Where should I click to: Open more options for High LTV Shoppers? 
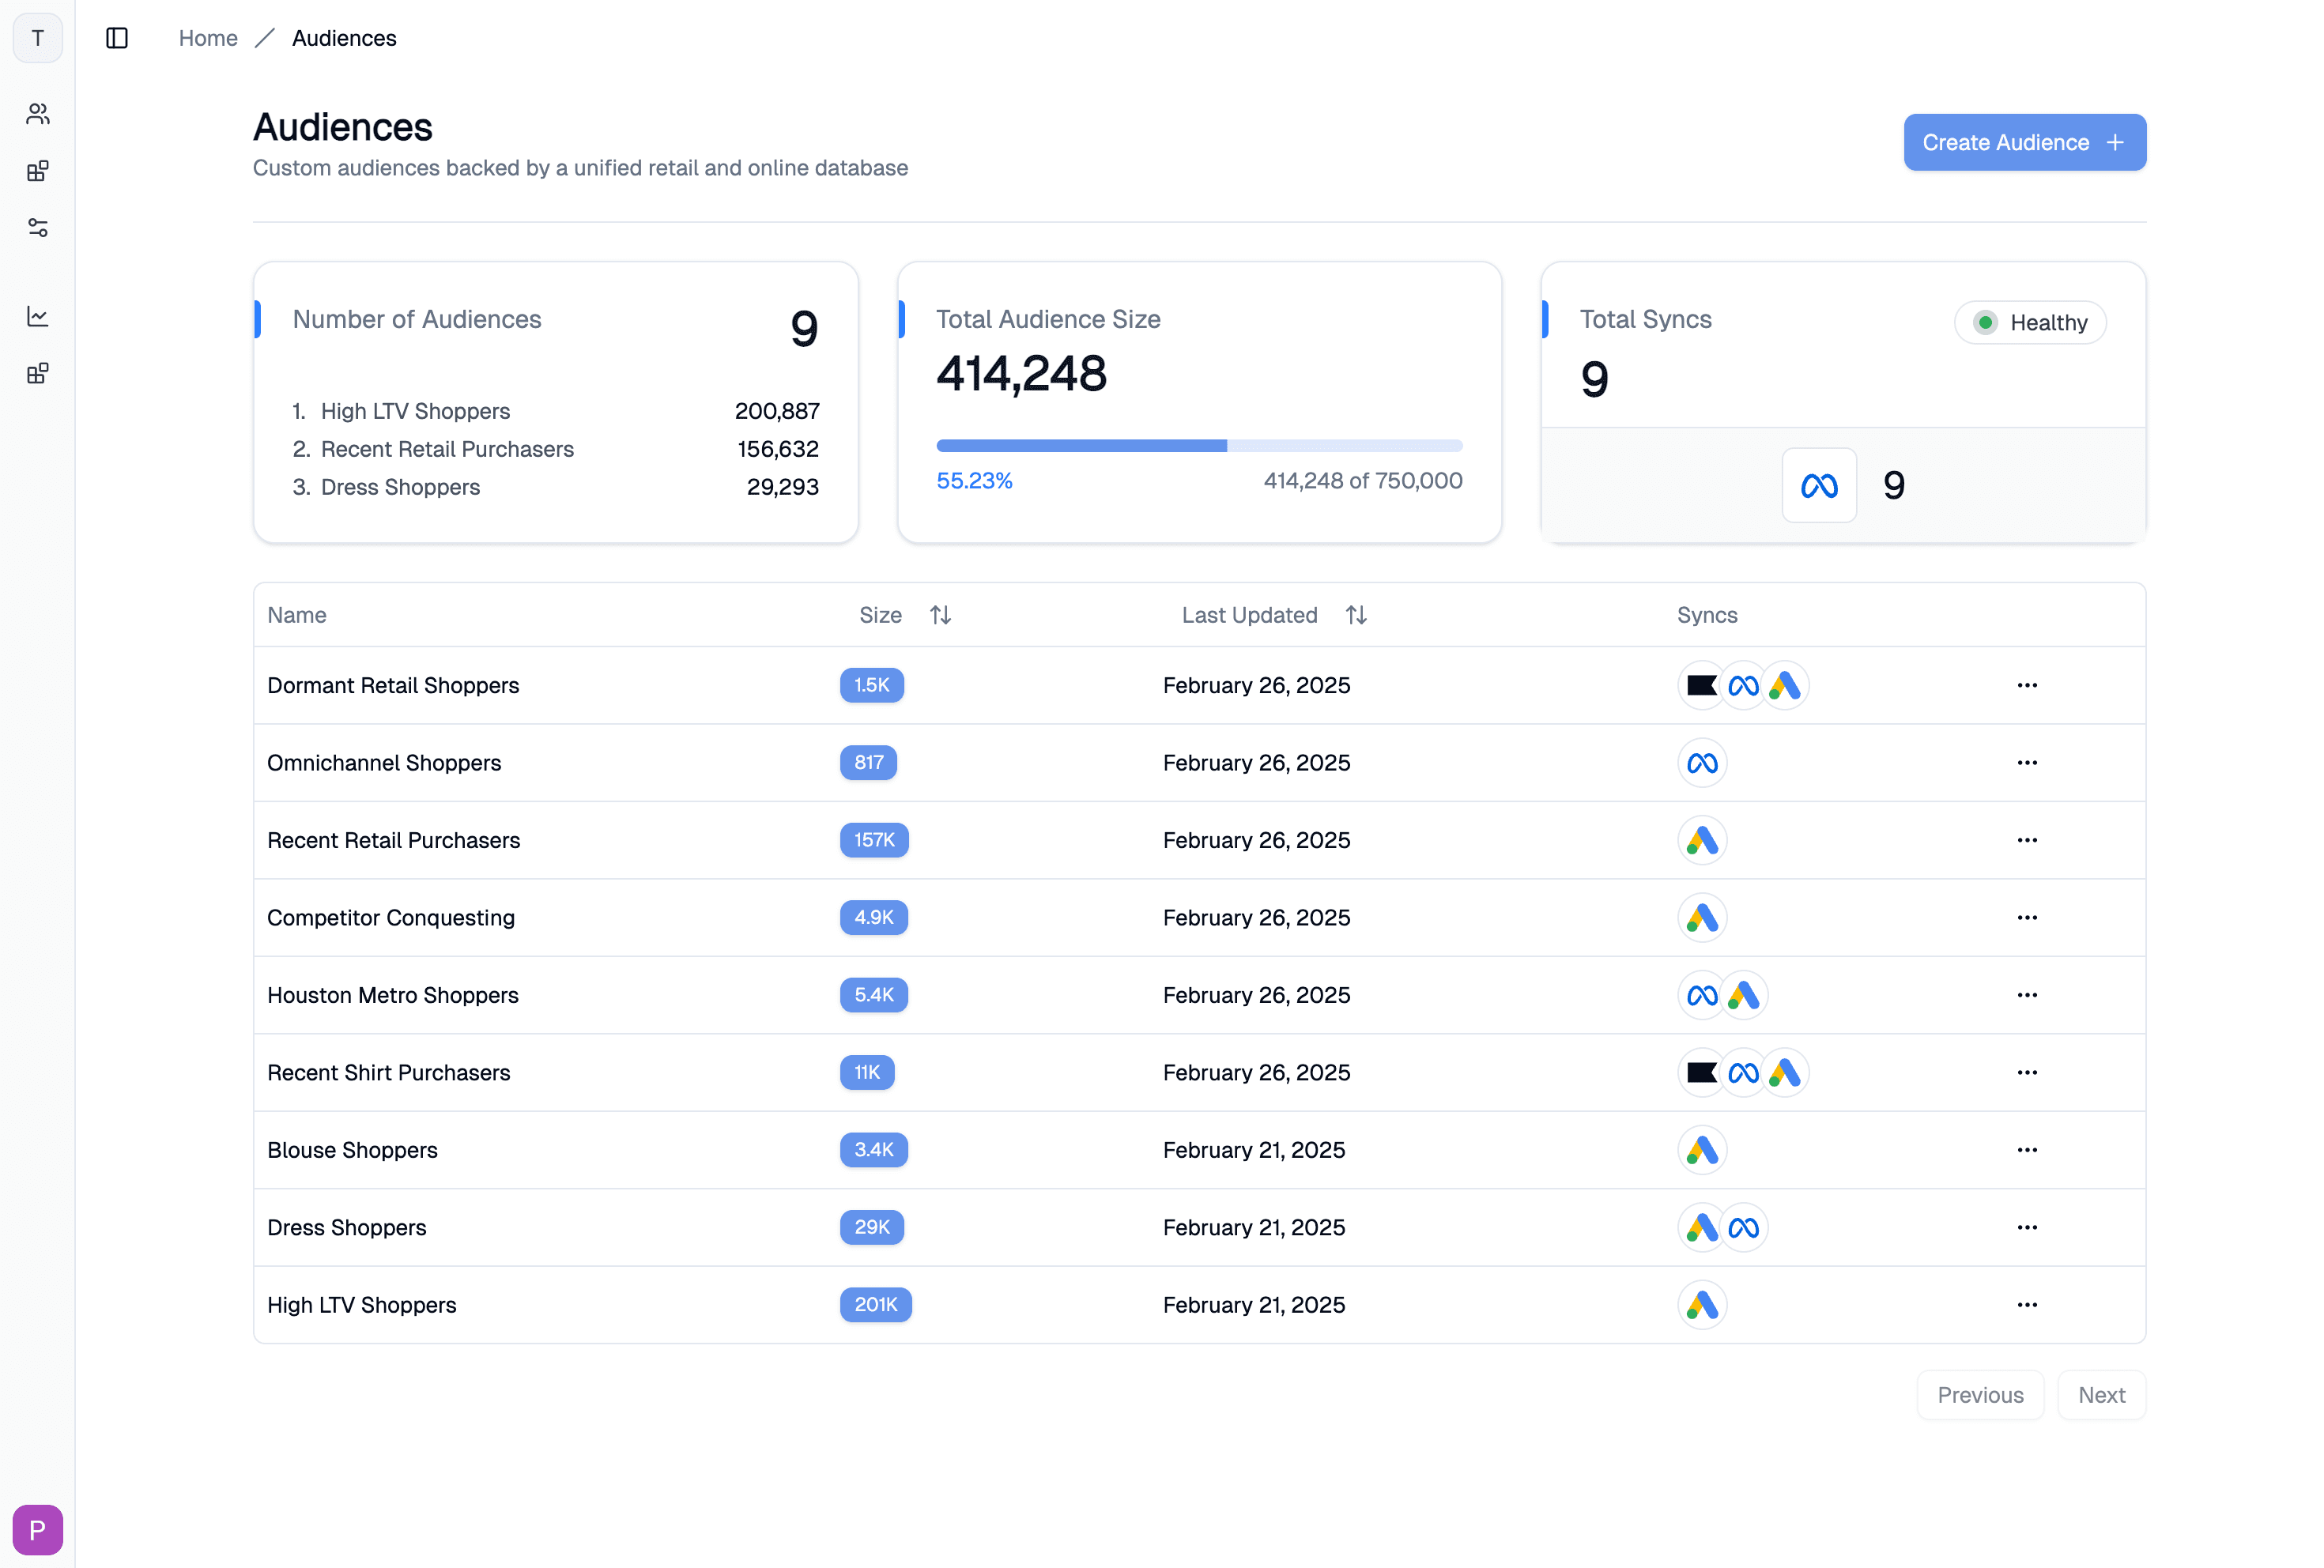pyautogui.click(x=2027, y=1305)
